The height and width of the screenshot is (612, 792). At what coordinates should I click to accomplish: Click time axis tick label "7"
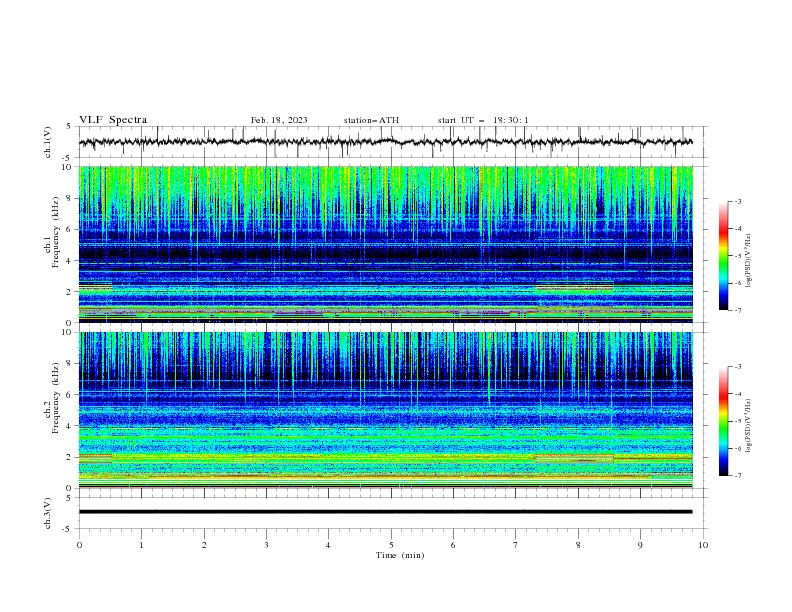[516, 545]
